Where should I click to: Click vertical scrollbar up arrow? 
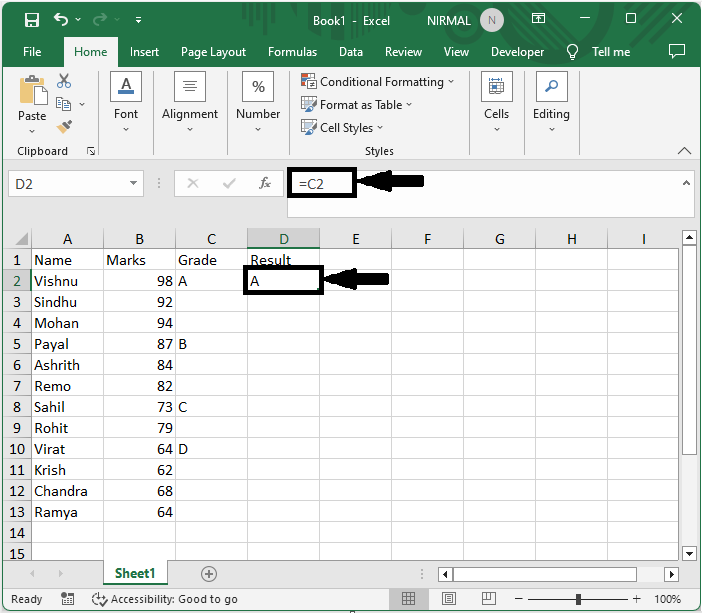tap(689, 238)
